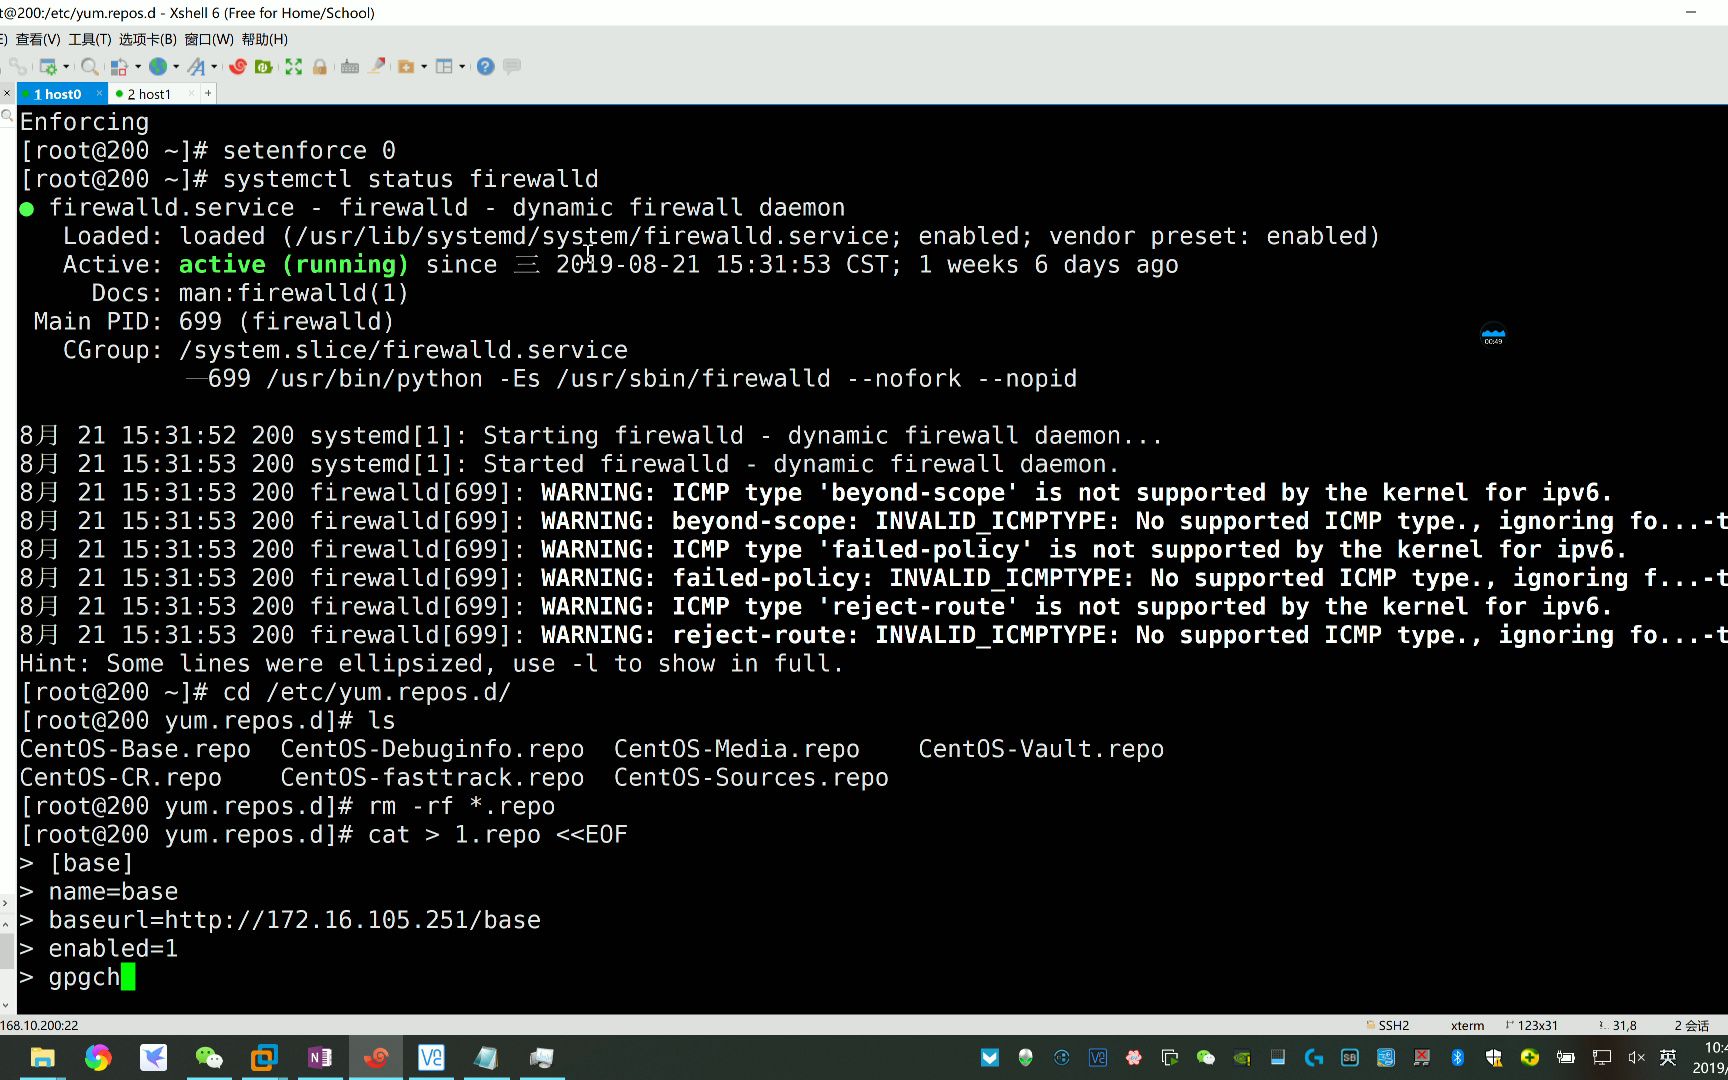Click the 'rm -rf *.repo' command line
1728x1080 pixels.
(x=462, y=807)
